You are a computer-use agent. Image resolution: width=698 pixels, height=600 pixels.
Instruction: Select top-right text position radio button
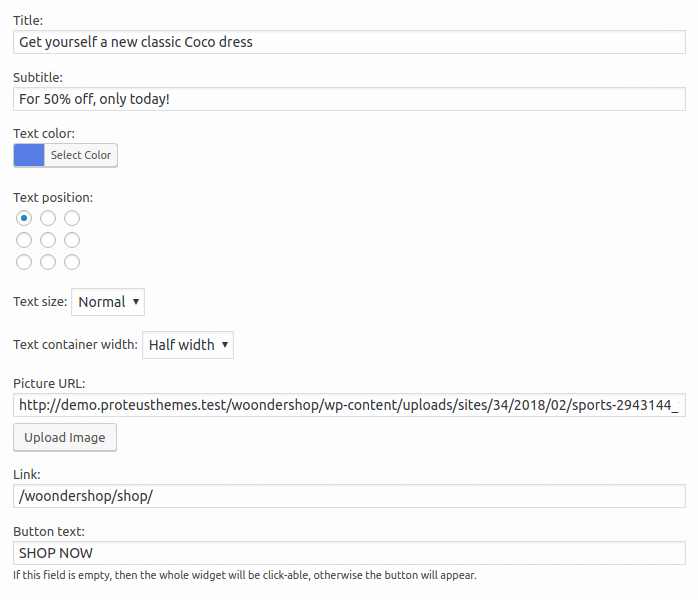click(x=72, y=218)
